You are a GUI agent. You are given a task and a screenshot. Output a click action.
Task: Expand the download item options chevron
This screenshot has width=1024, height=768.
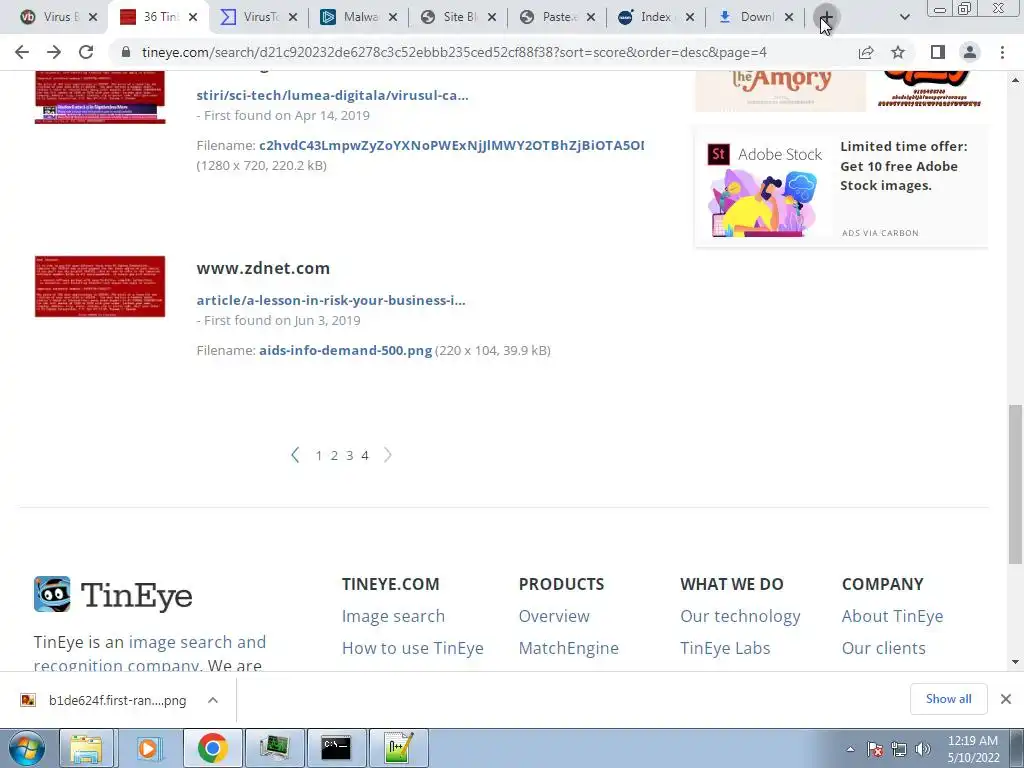[x=213, y=700]
